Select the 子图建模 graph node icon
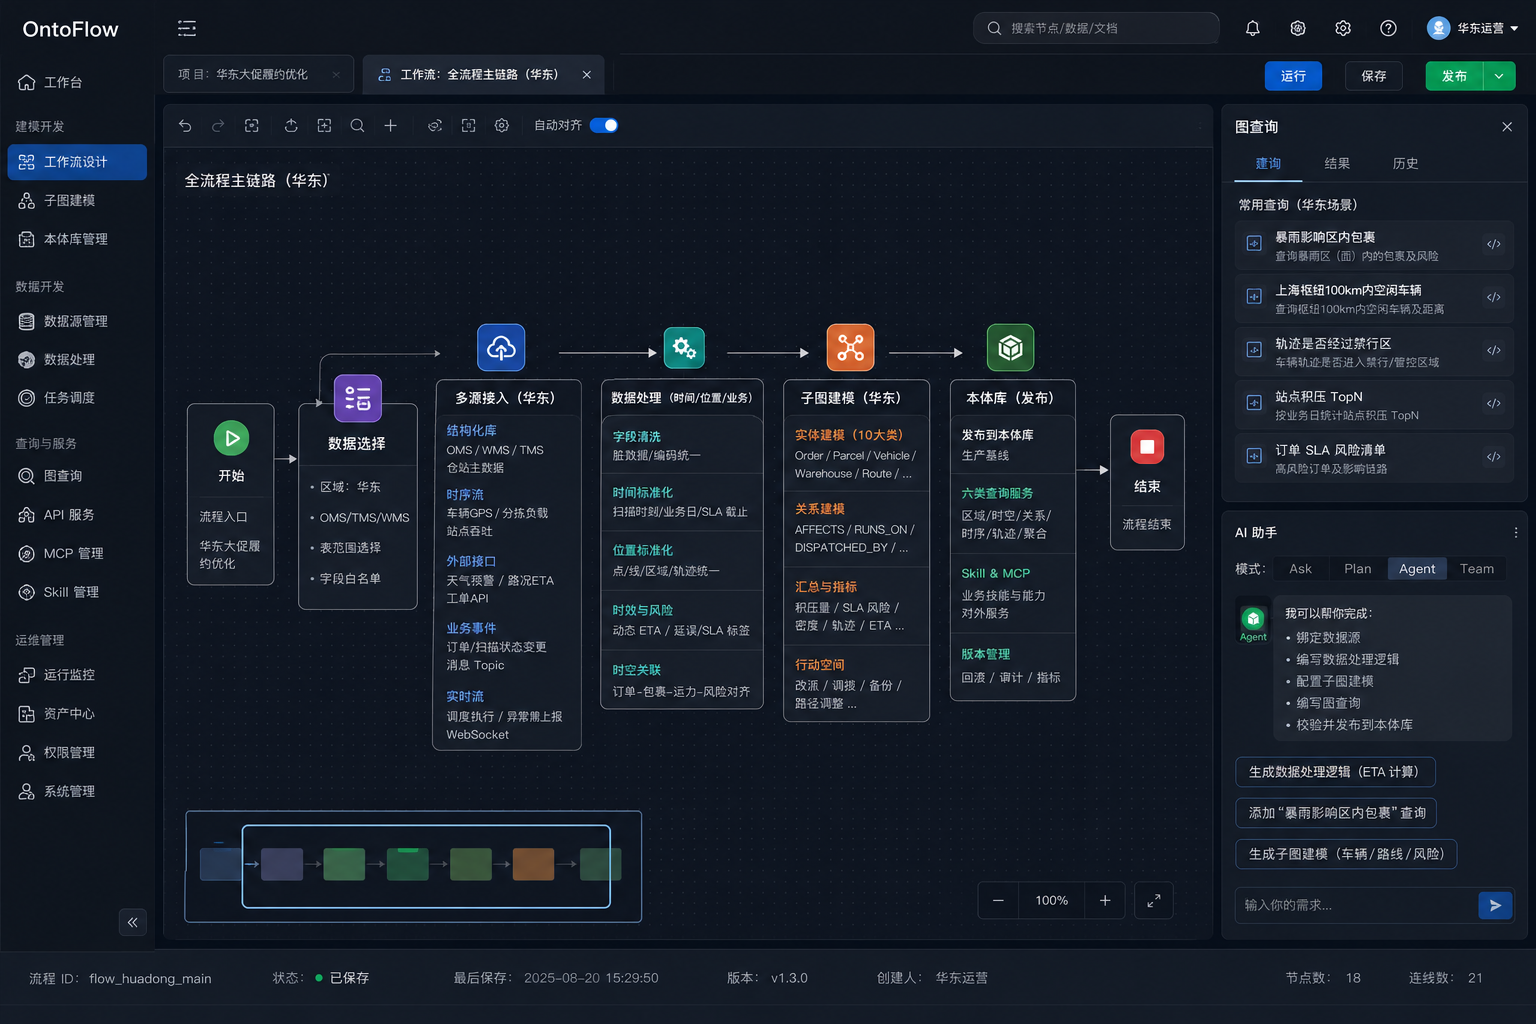The height and width of the screenshot is (1024, 1536). point(850,348)
